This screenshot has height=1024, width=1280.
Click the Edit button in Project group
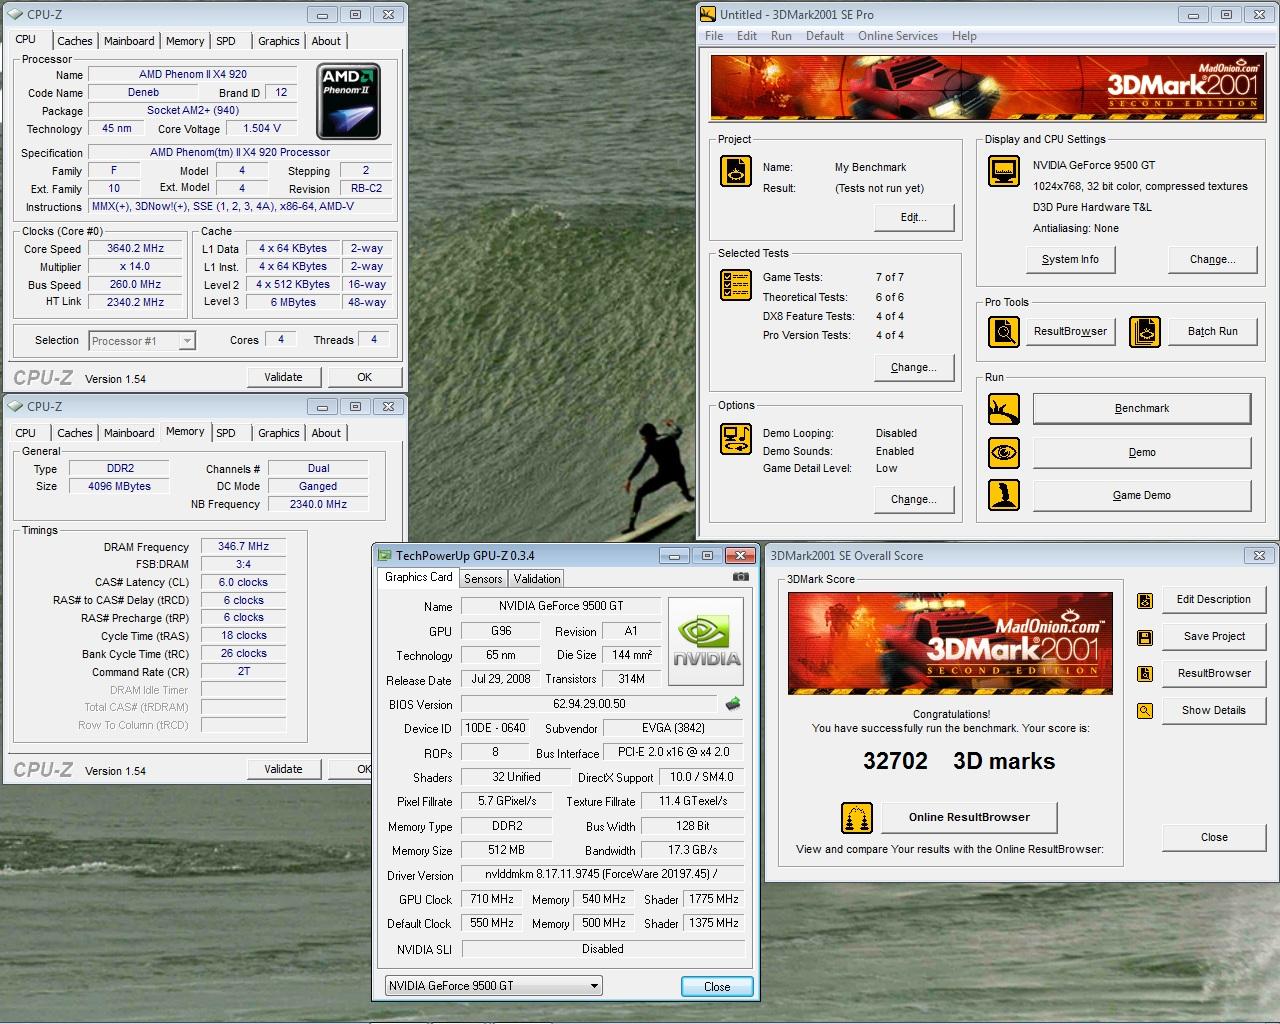click(913, 217)
